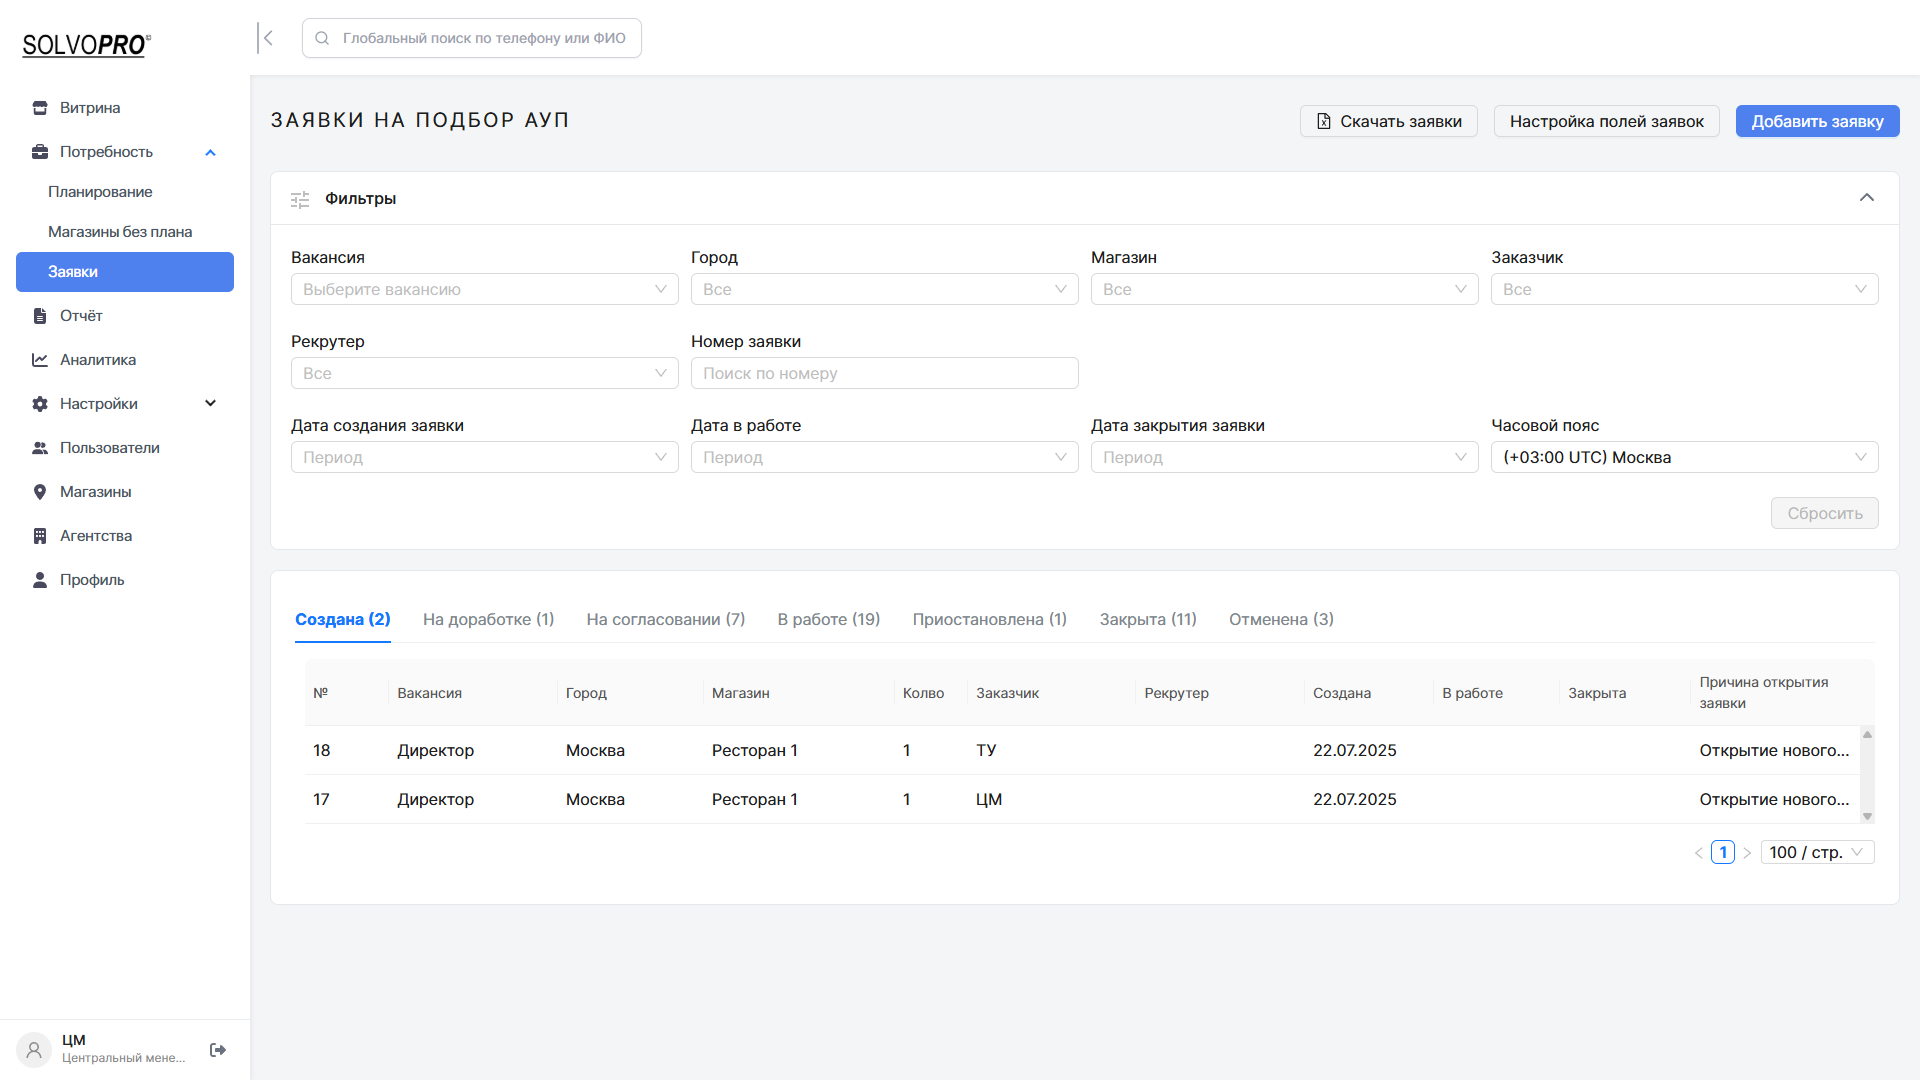Image resolution: width=1920 pixels, height=1080 pixels.
Task: Open the Вакансия dropdown
Action: tap(484, 289)
